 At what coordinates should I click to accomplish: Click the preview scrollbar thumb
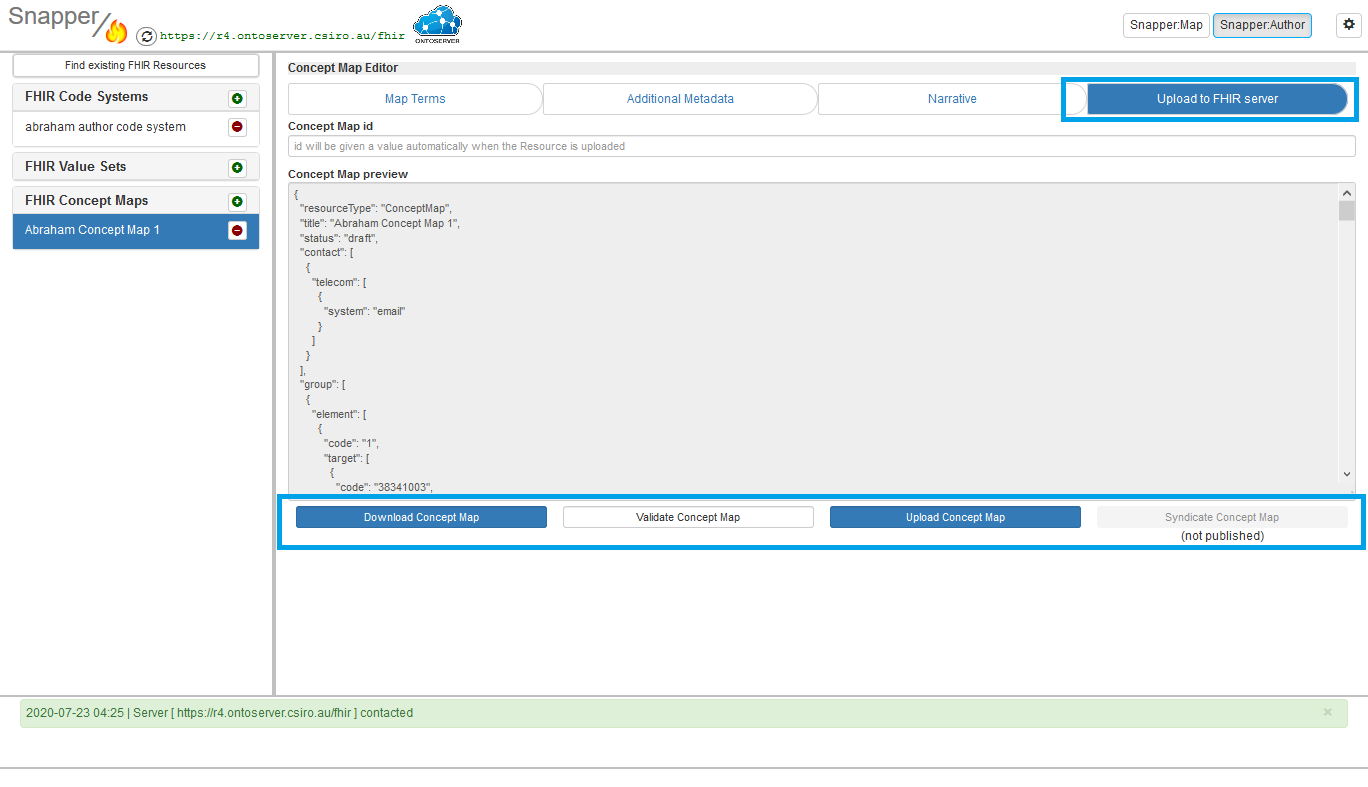pyautogui.click(x=1346, y=210)
